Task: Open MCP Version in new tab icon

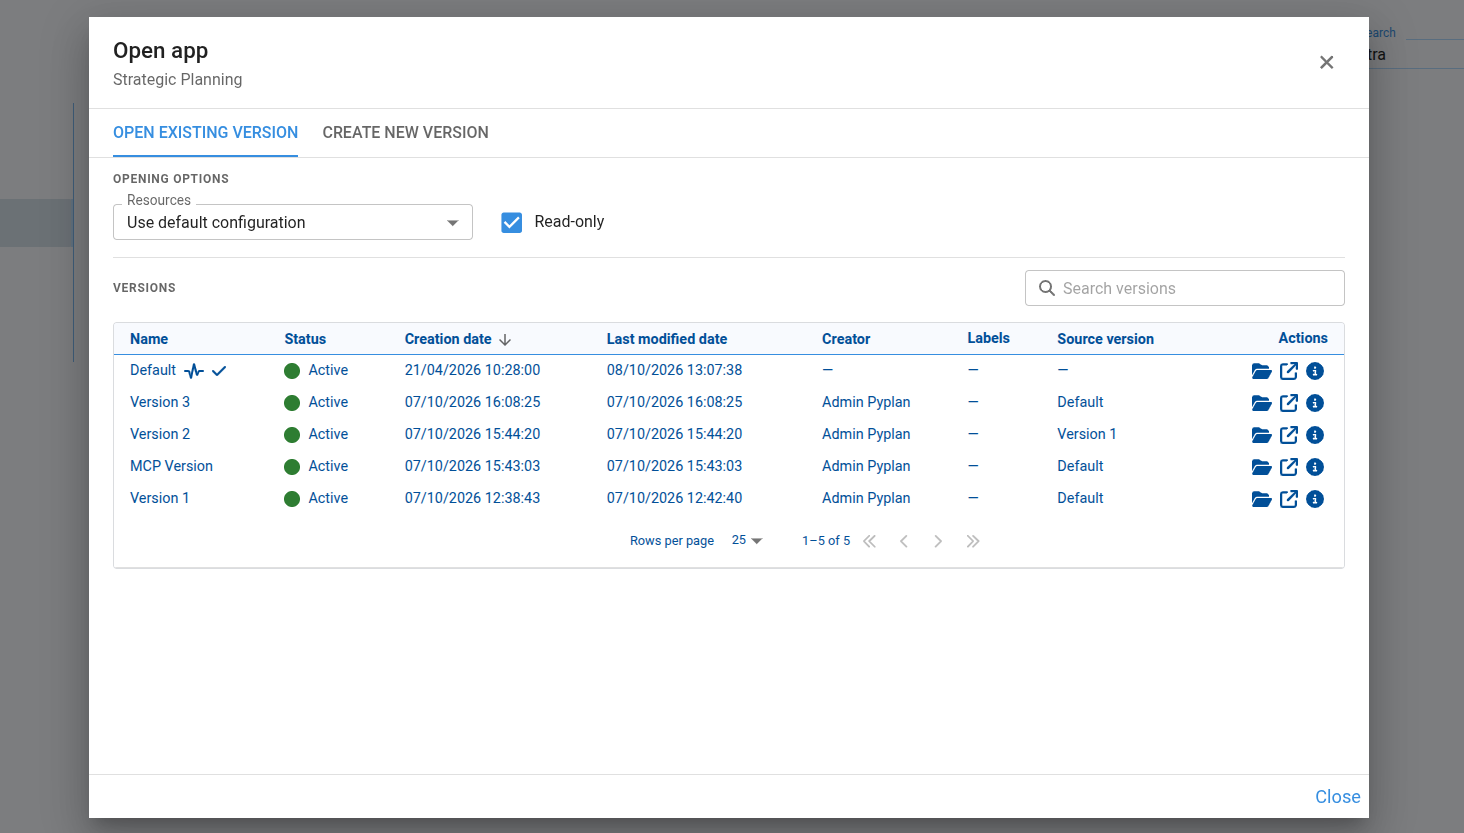Action: [1289, 467]
